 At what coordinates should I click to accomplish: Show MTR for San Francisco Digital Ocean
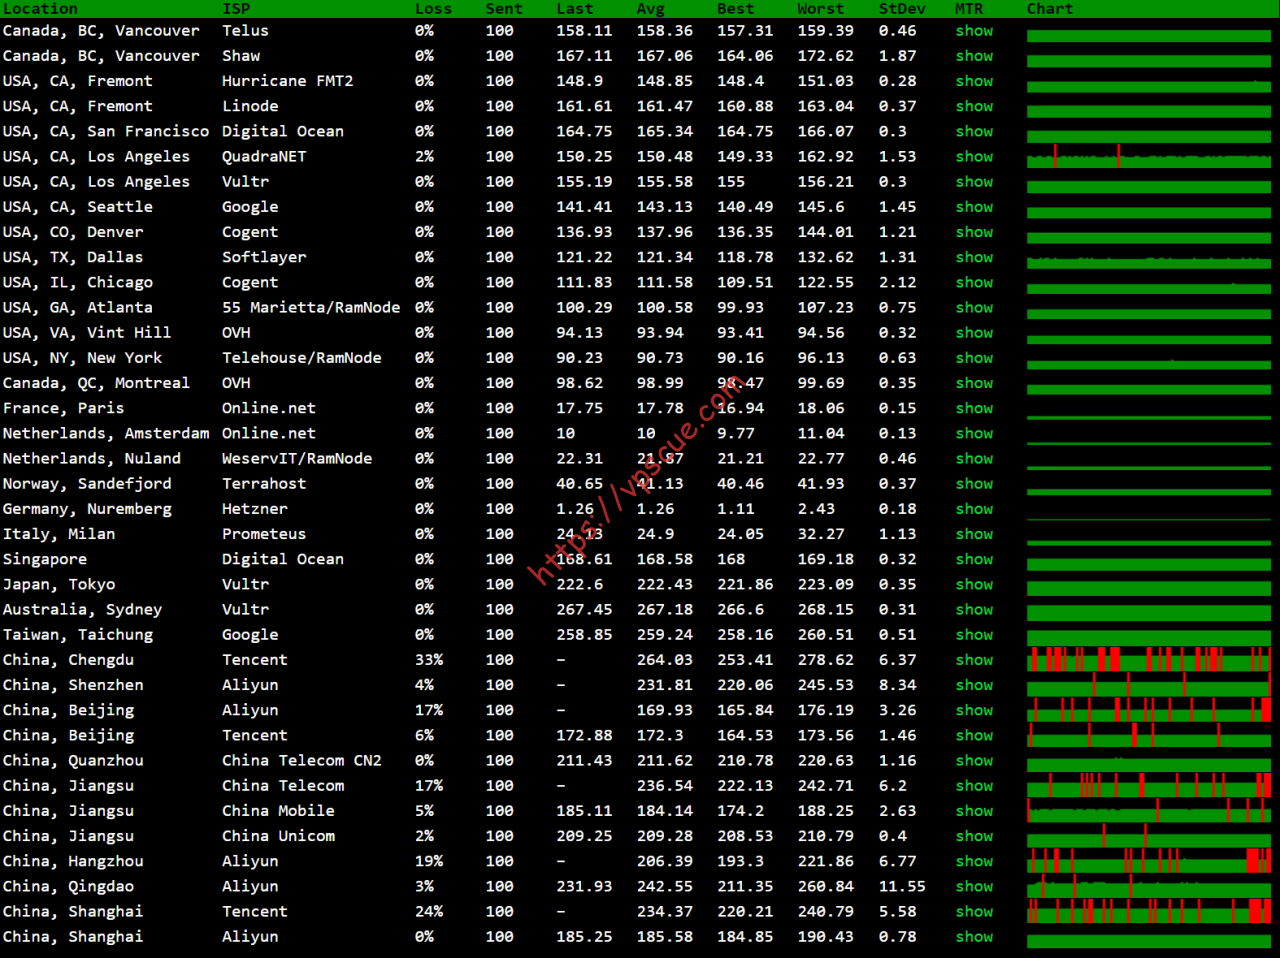point(974,131)
